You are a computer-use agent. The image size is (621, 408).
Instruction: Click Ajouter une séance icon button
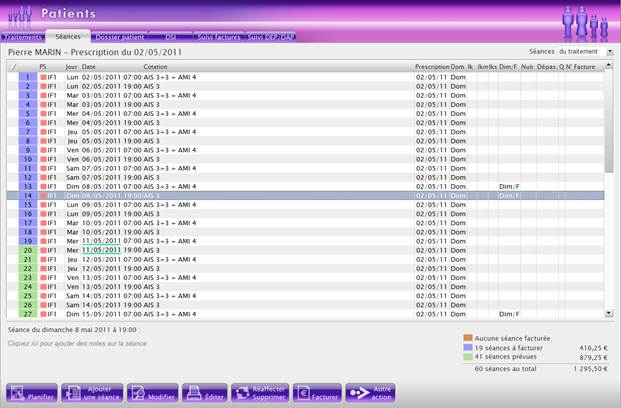click(93, 392)
